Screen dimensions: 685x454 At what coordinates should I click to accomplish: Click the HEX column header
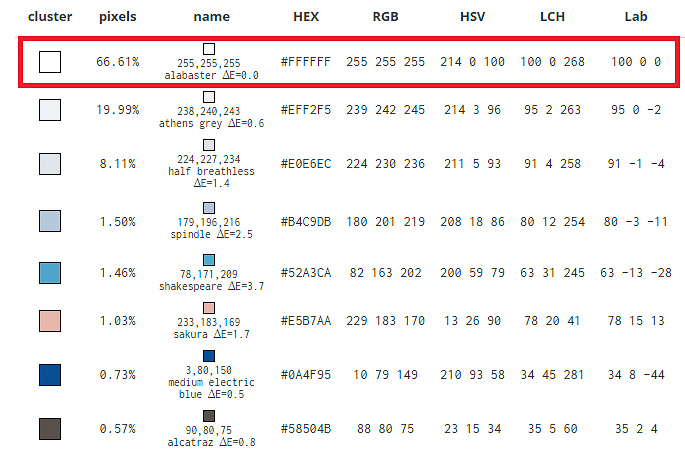(x=306, y=17)
